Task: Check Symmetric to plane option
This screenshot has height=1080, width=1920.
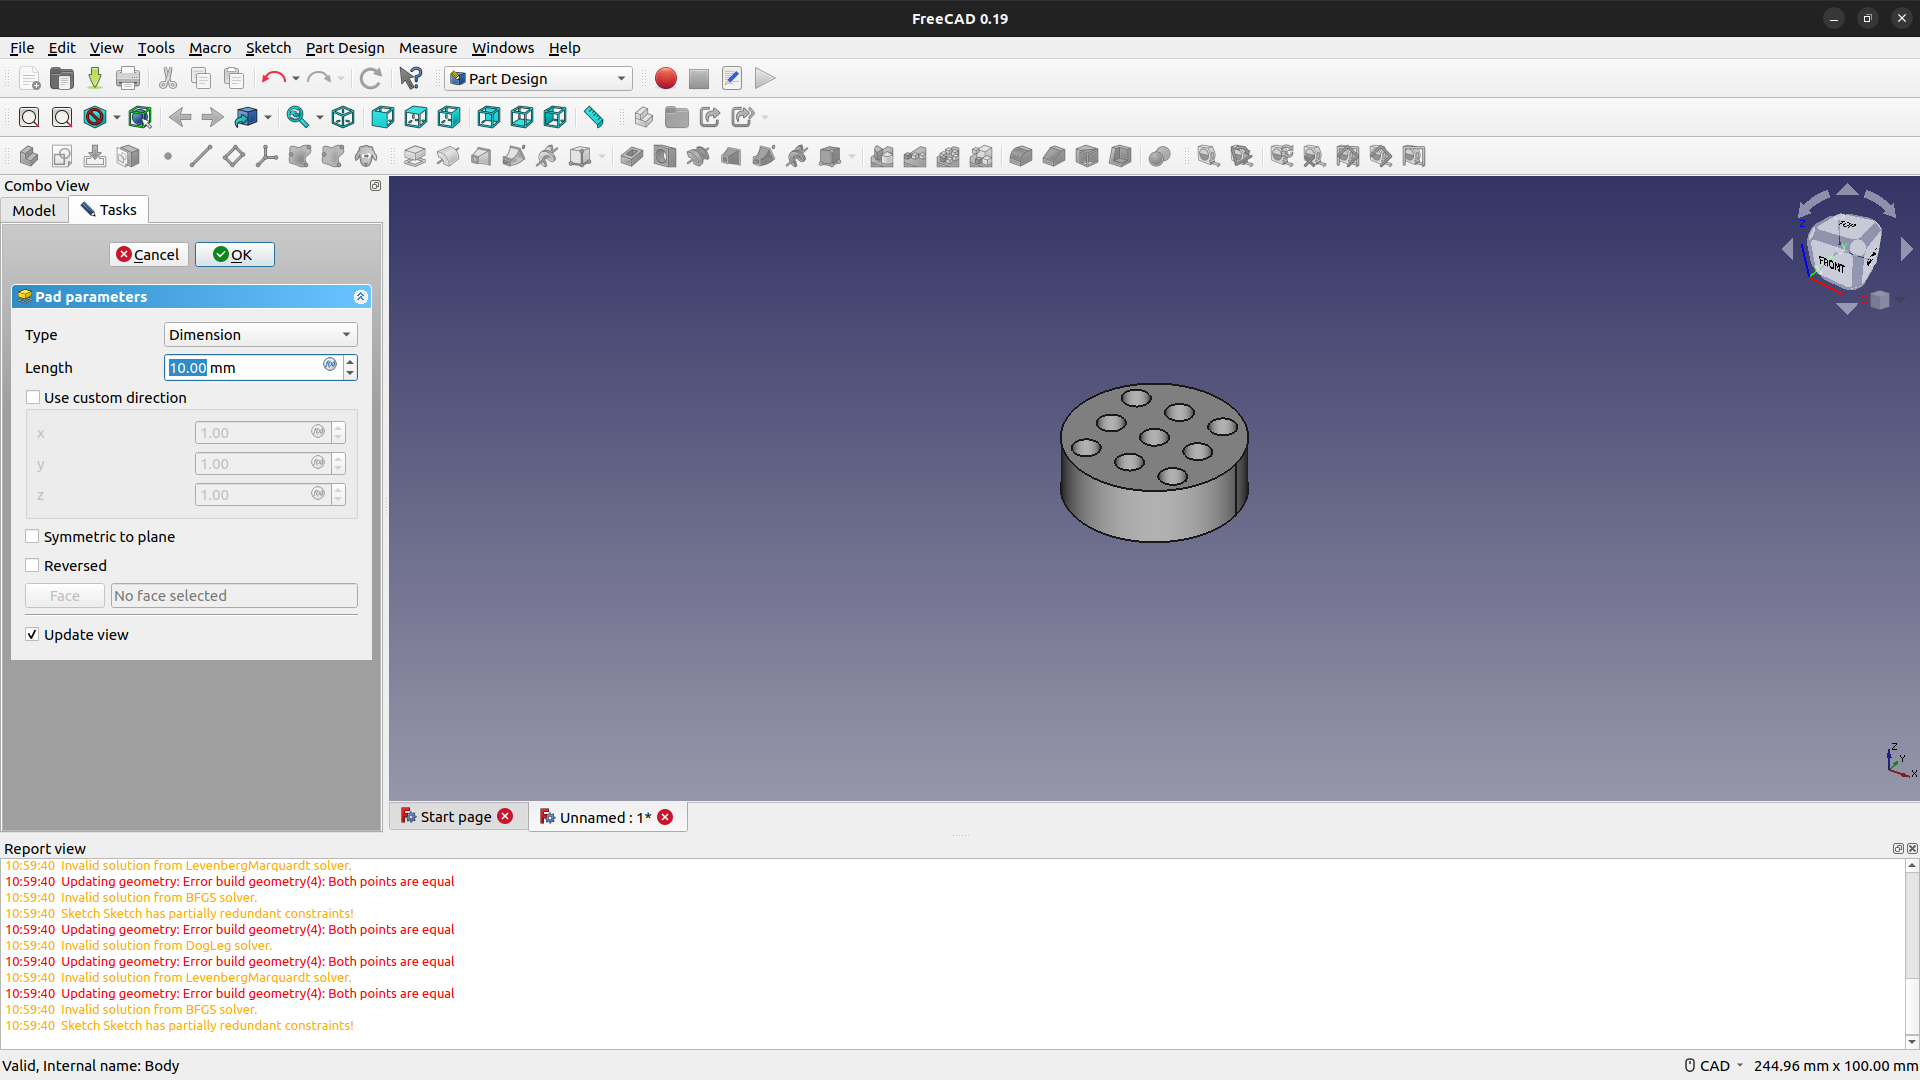Action: 33,536
